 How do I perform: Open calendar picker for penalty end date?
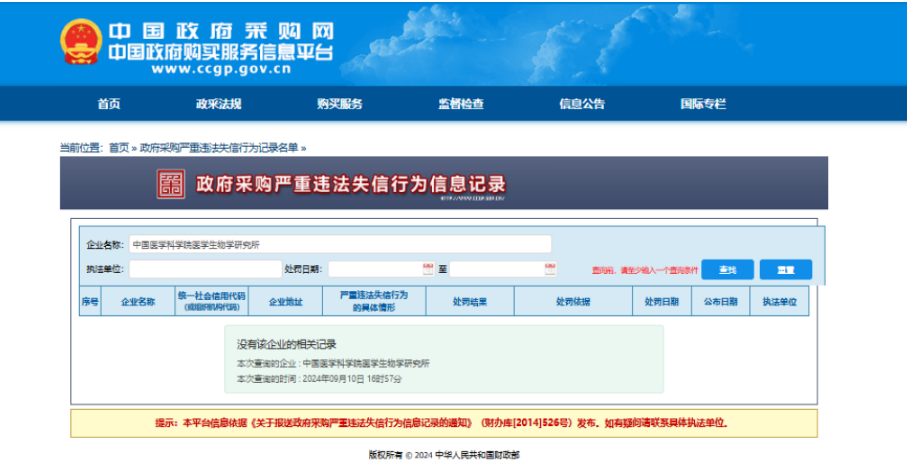[550, 269]
